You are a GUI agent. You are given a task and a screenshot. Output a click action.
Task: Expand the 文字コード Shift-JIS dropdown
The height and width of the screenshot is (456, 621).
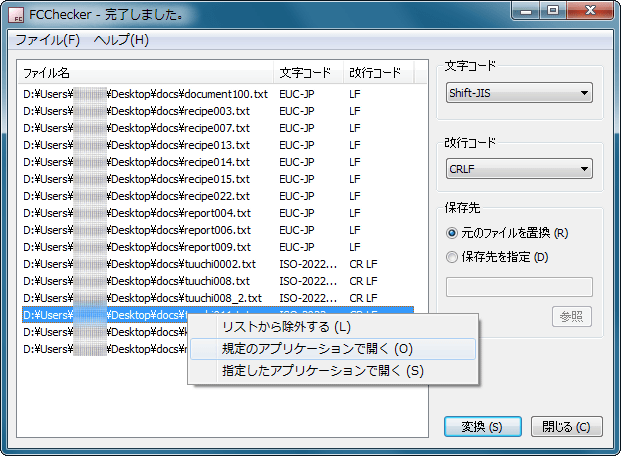519,93
